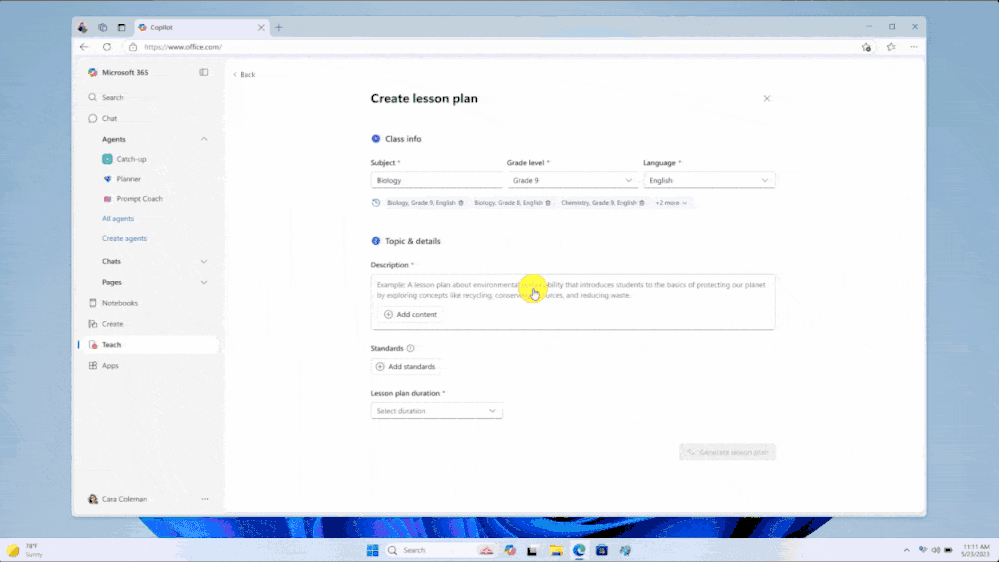
Task: Open the weather widget showing 78°F
Action: 25,551
